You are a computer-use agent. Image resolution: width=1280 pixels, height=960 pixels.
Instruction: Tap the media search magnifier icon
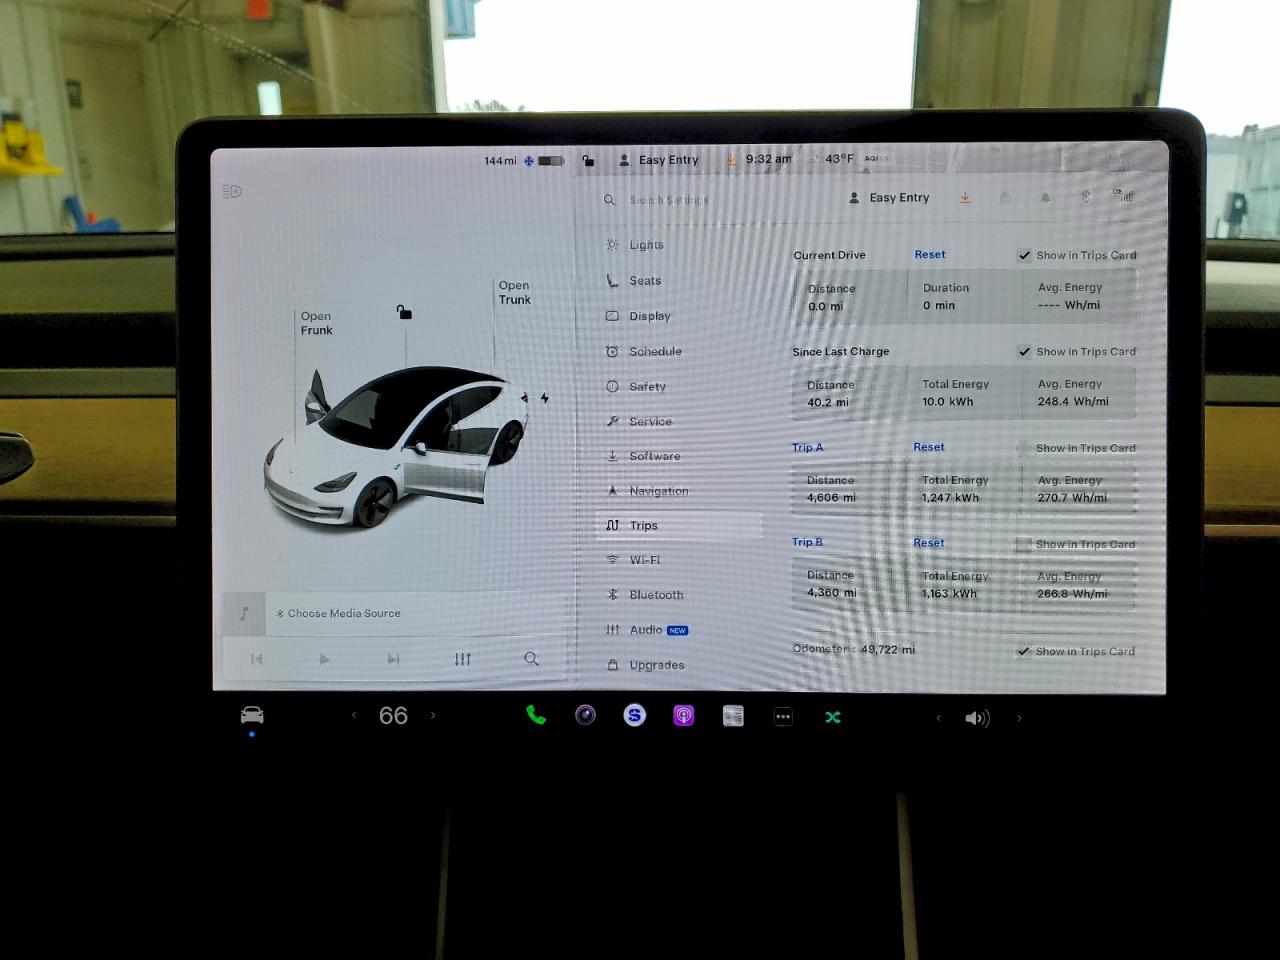pyautogui.click(x=531, y=659)
